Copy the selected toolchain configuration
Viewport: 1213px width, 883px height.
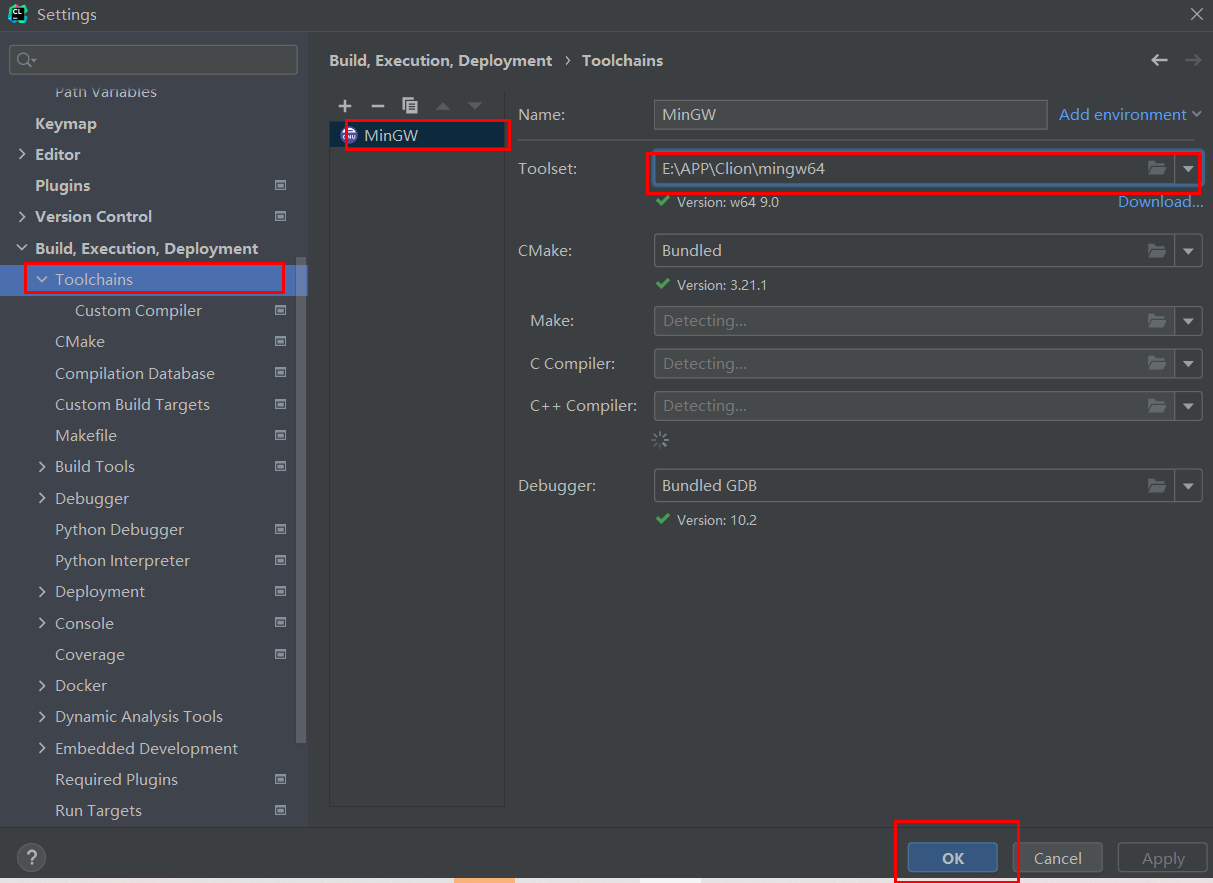tap(409, 106)
